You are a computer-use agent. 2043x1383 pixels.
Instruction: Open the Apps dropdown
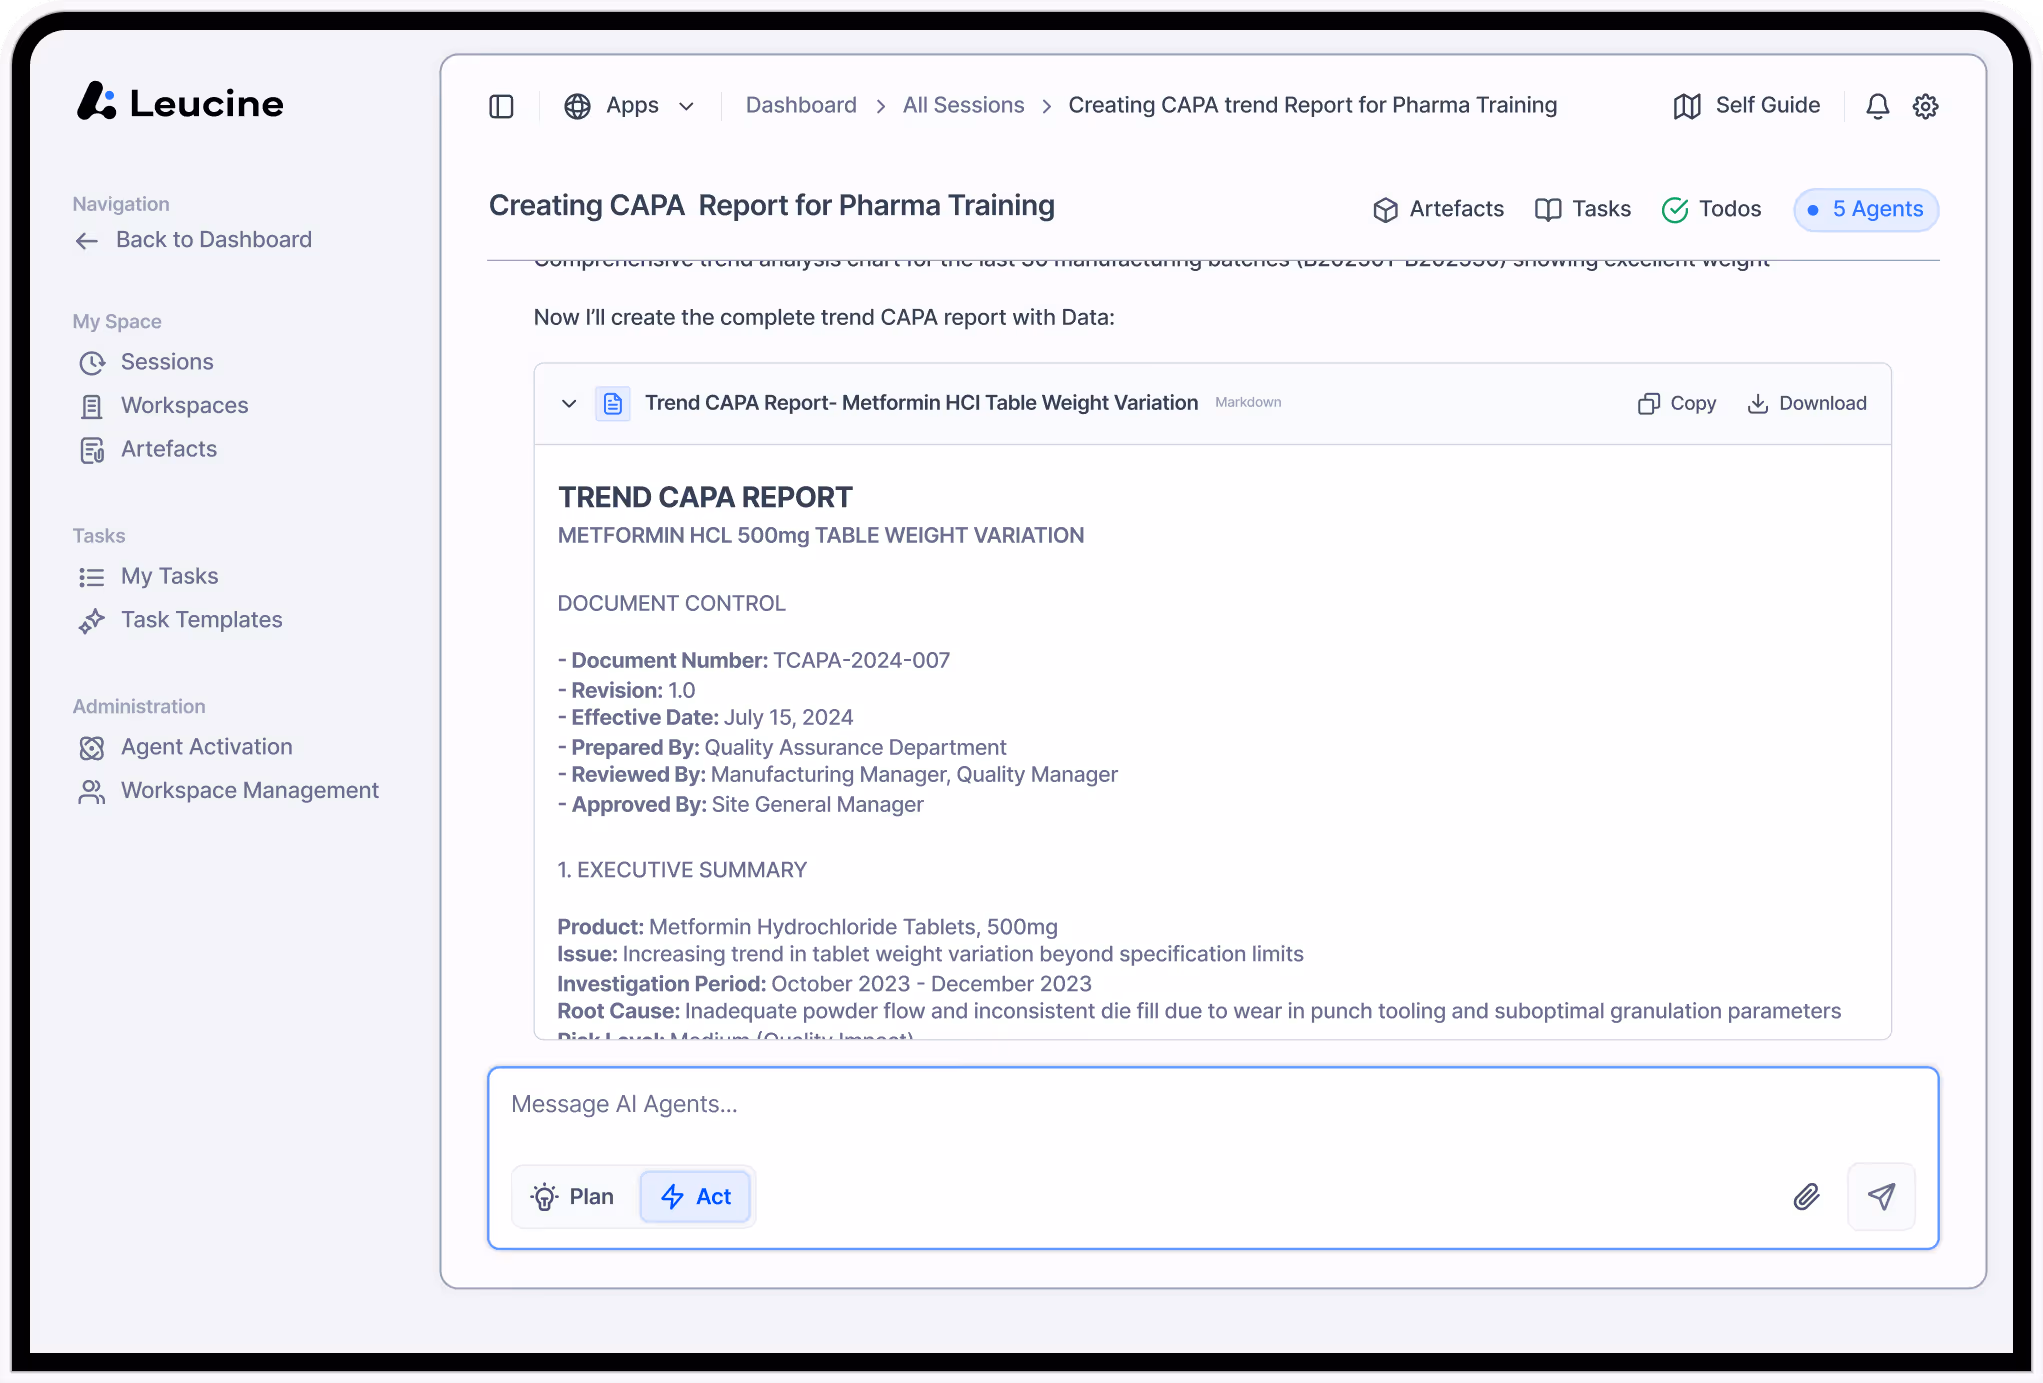point(630,106)
